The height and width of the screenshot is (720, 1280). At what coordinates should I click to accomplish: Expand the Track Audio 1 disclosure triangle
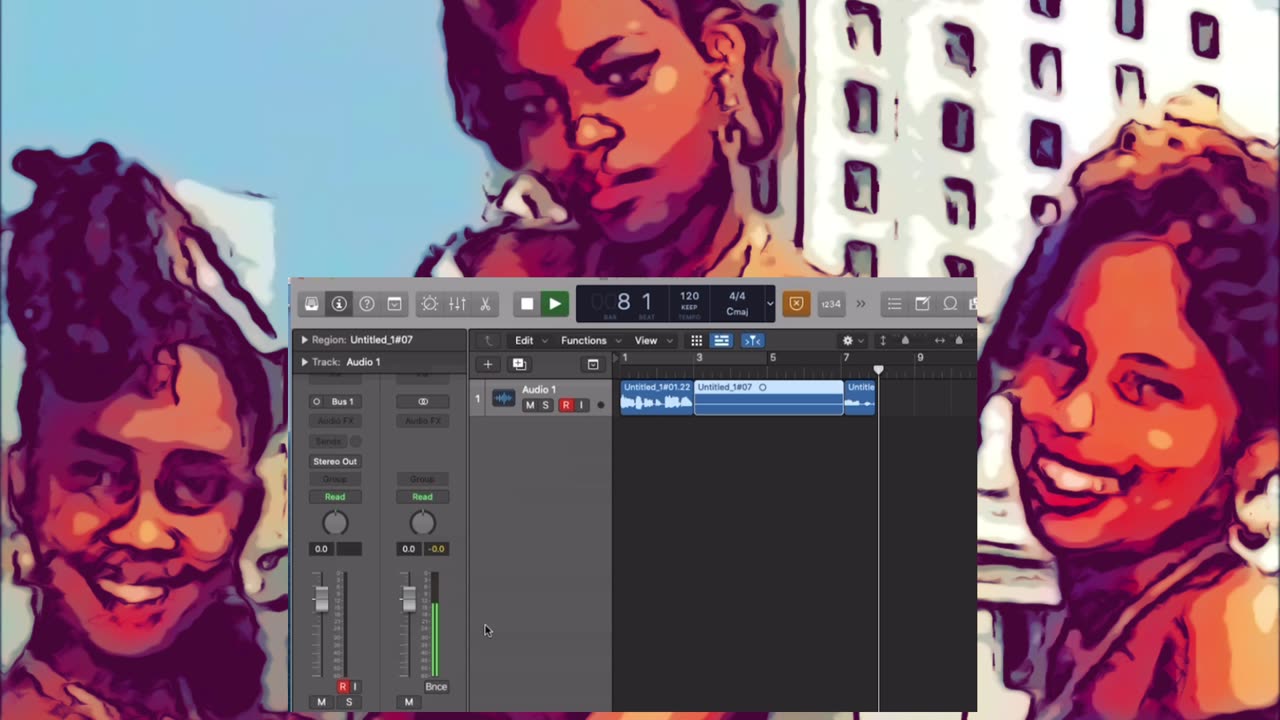(304, 362)
